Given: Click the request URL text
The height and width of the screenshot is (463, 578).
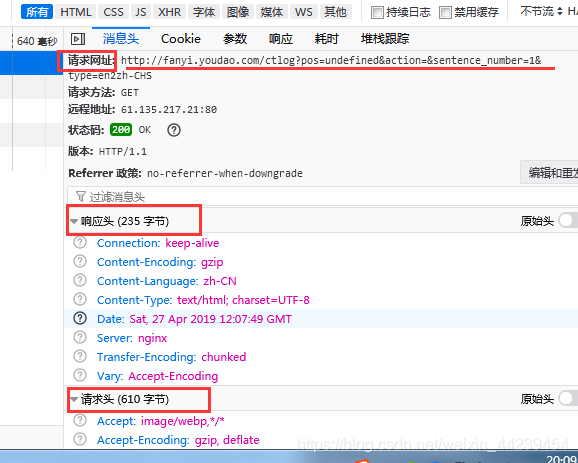Looking at the screenshot, I should [331, 60].
